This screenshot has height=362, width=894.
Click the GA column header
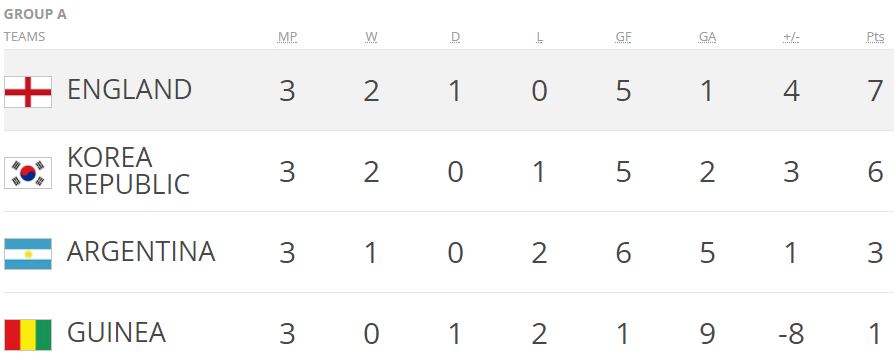(707, 37)
